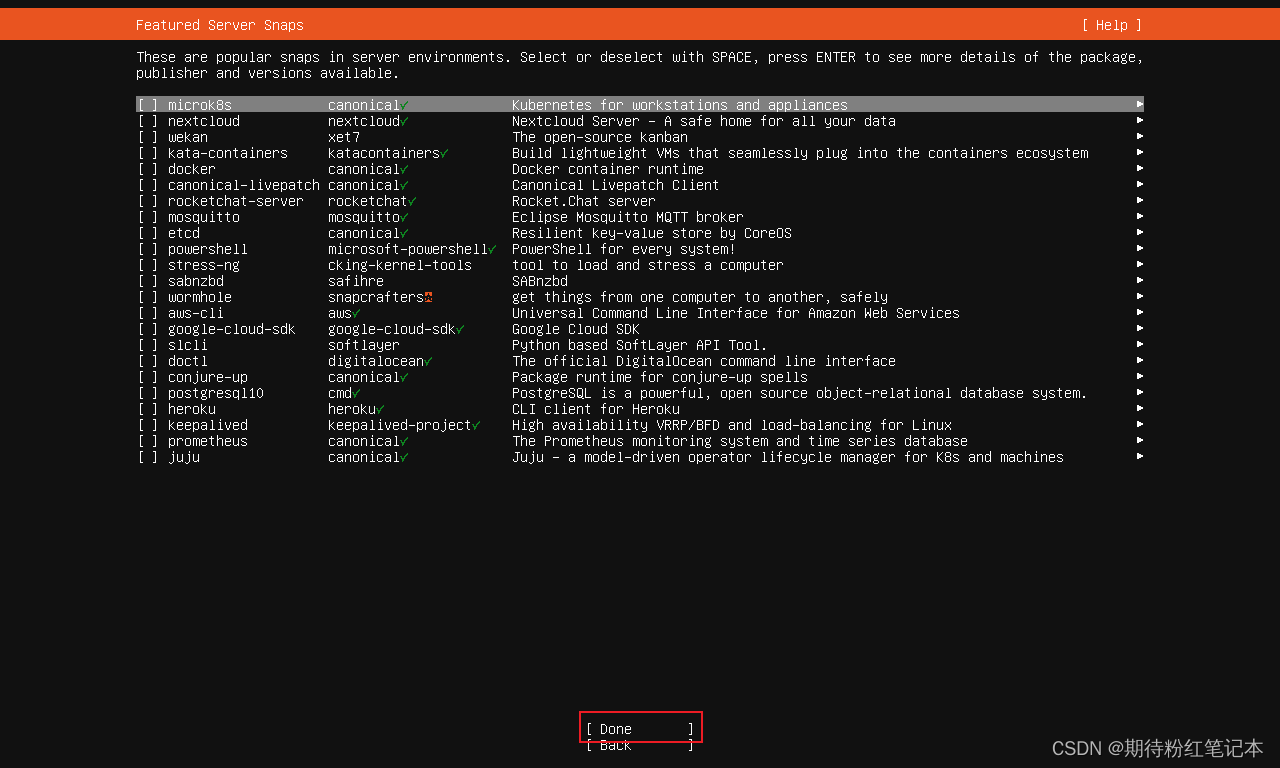Viewport: 1280px width, 768px height.
Task: Open the Help menu
Action: coord(1111,25)
